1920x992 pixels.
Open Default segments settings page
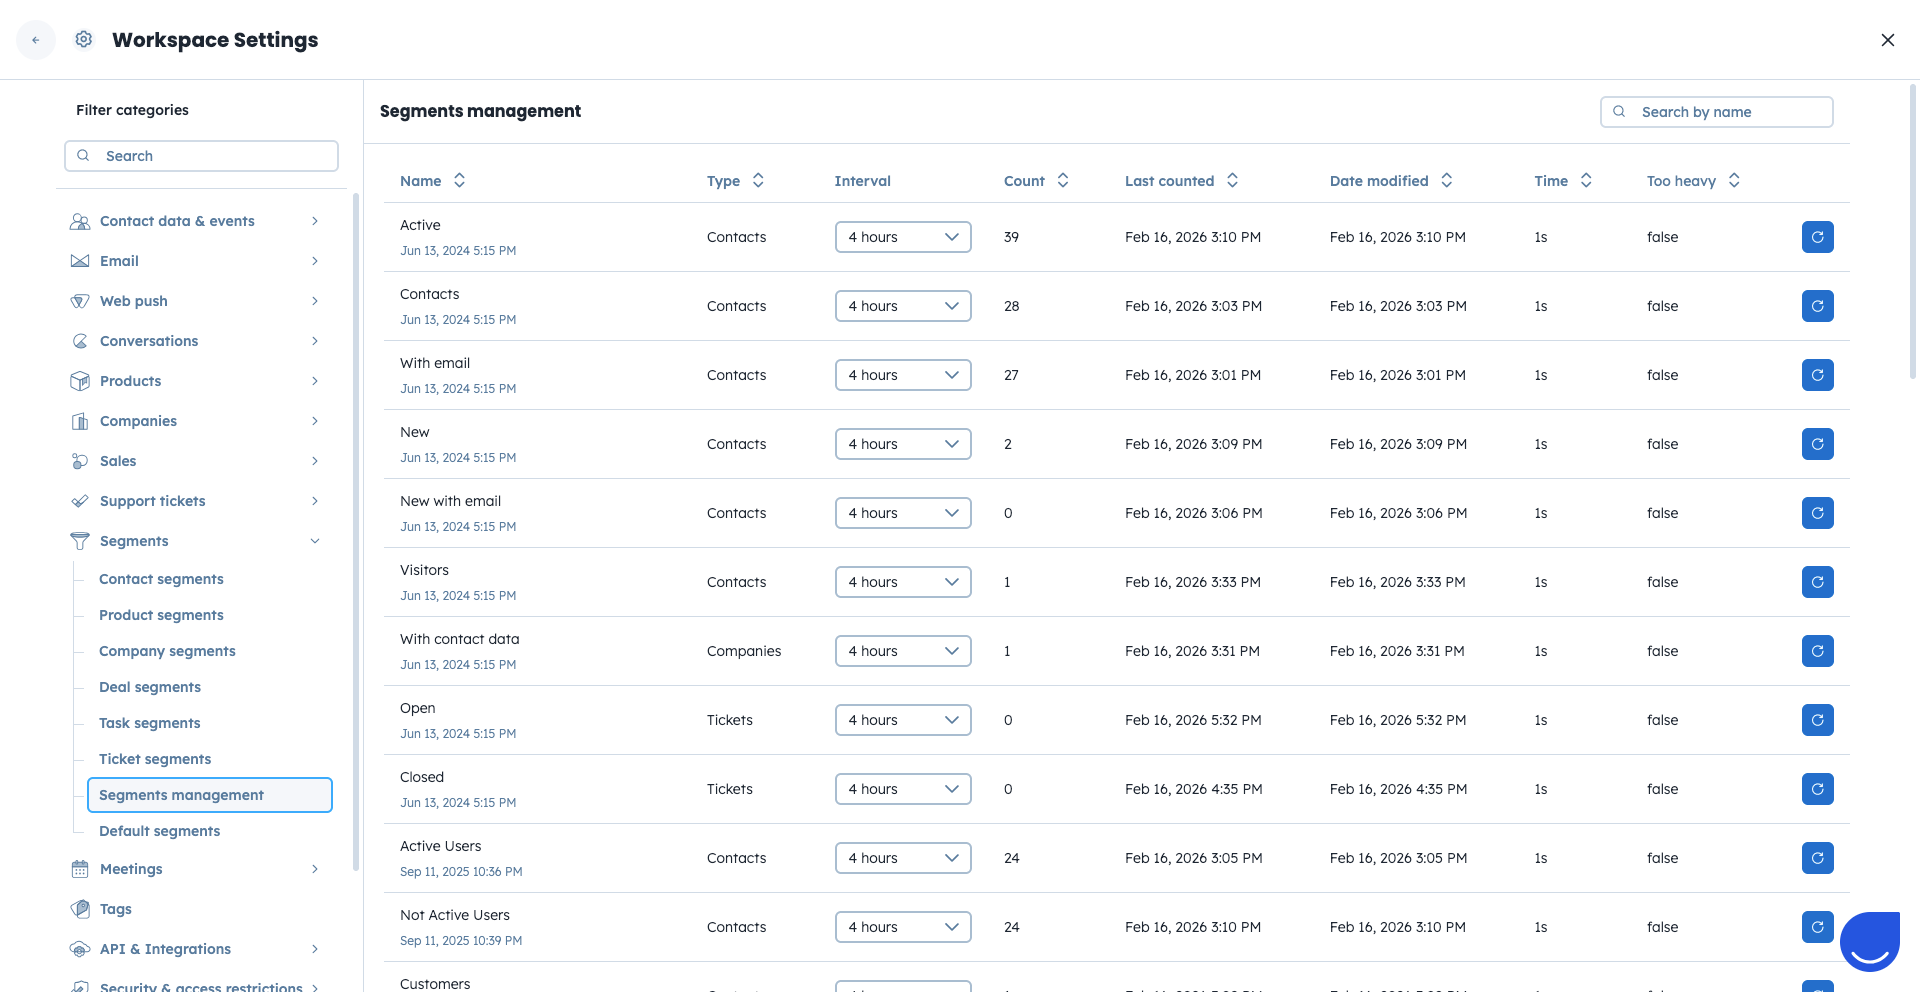click(159, 831)
